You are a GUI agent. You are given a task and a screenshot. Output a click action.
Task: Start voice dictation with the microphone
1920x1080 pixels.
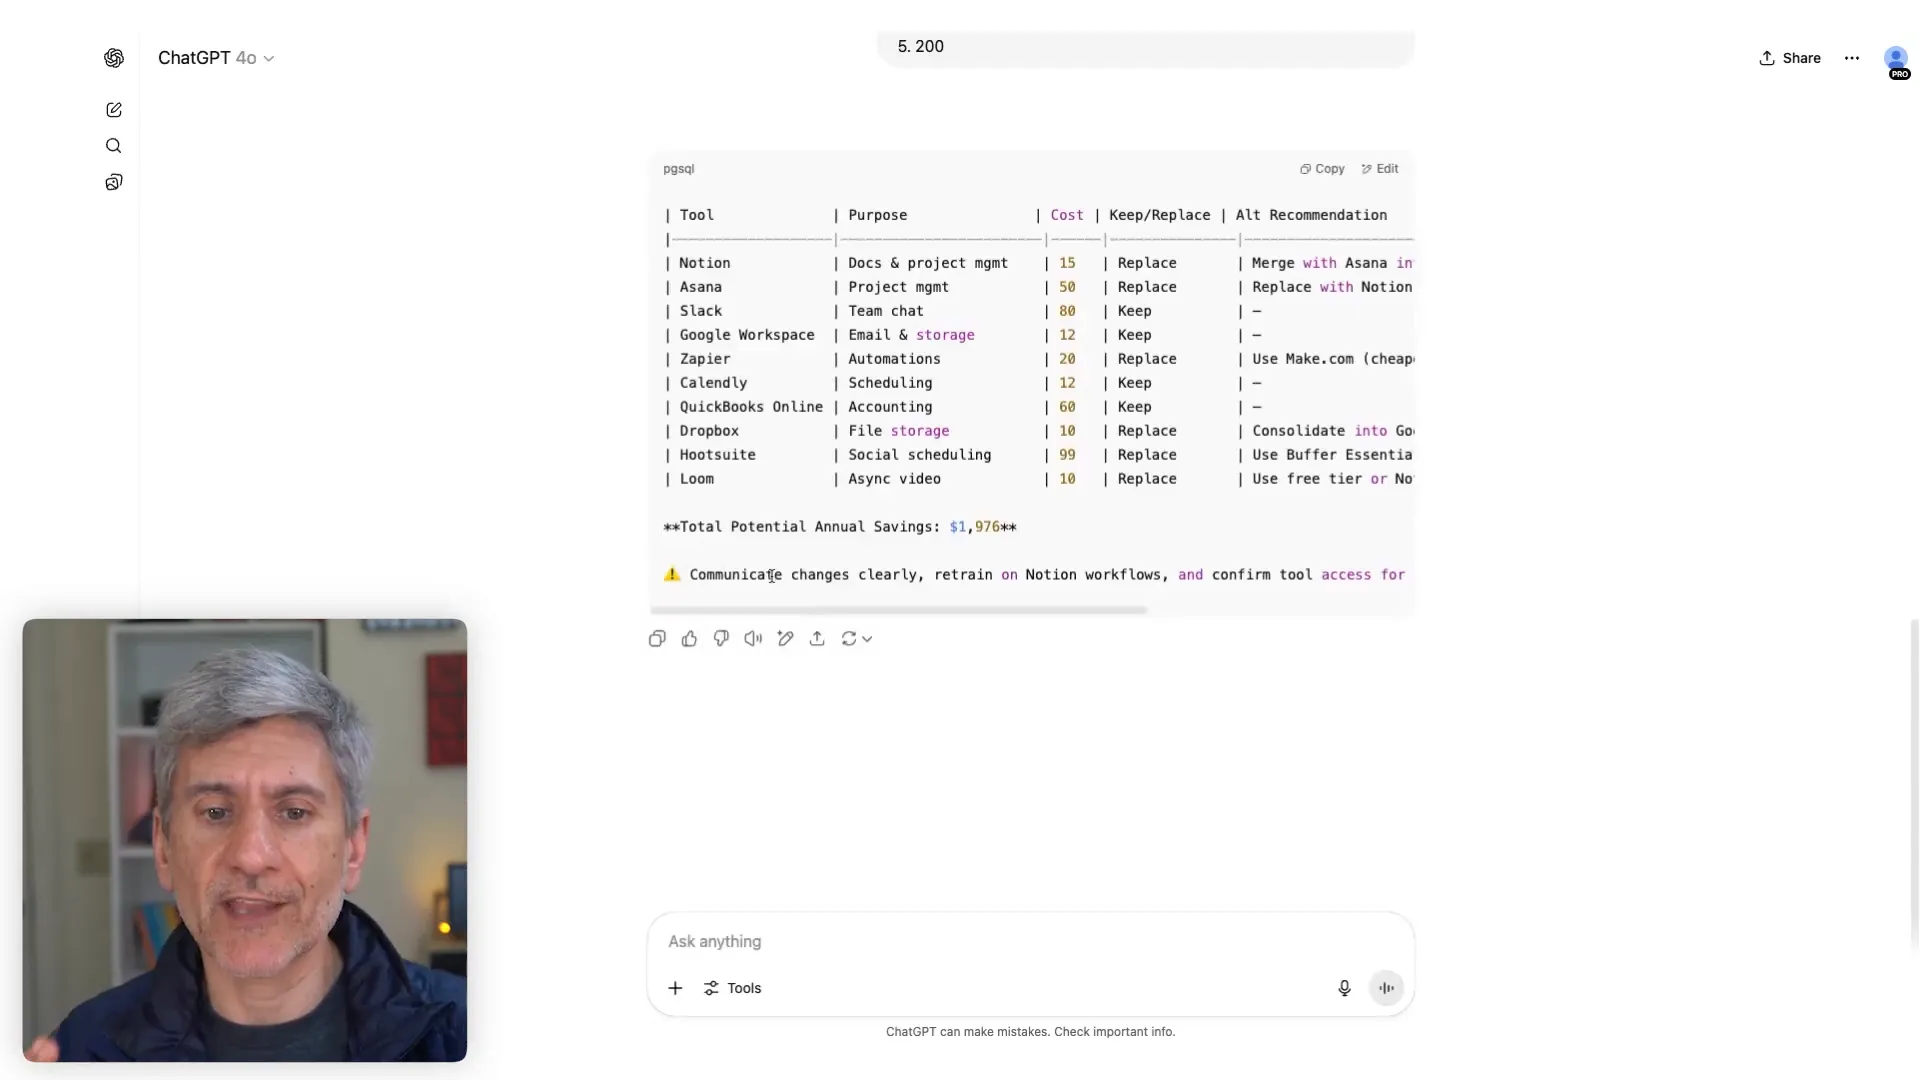1344,988
